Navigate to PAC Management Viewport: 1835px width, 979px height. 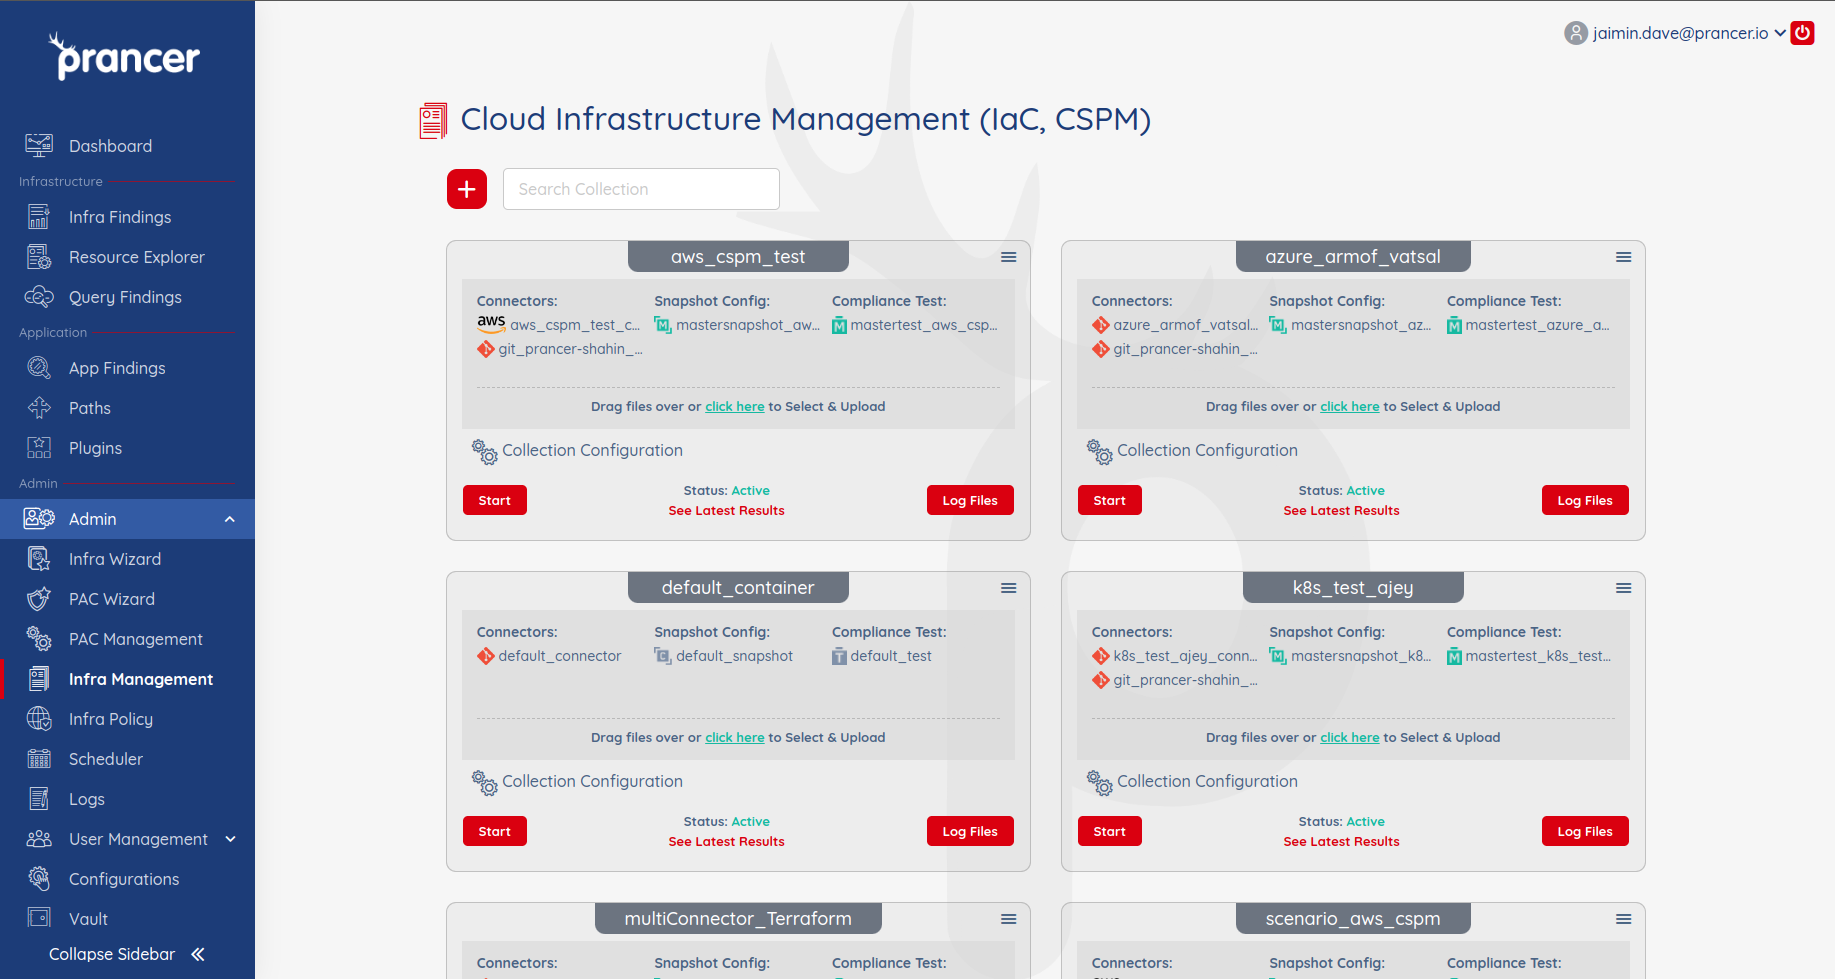(127, 639)
